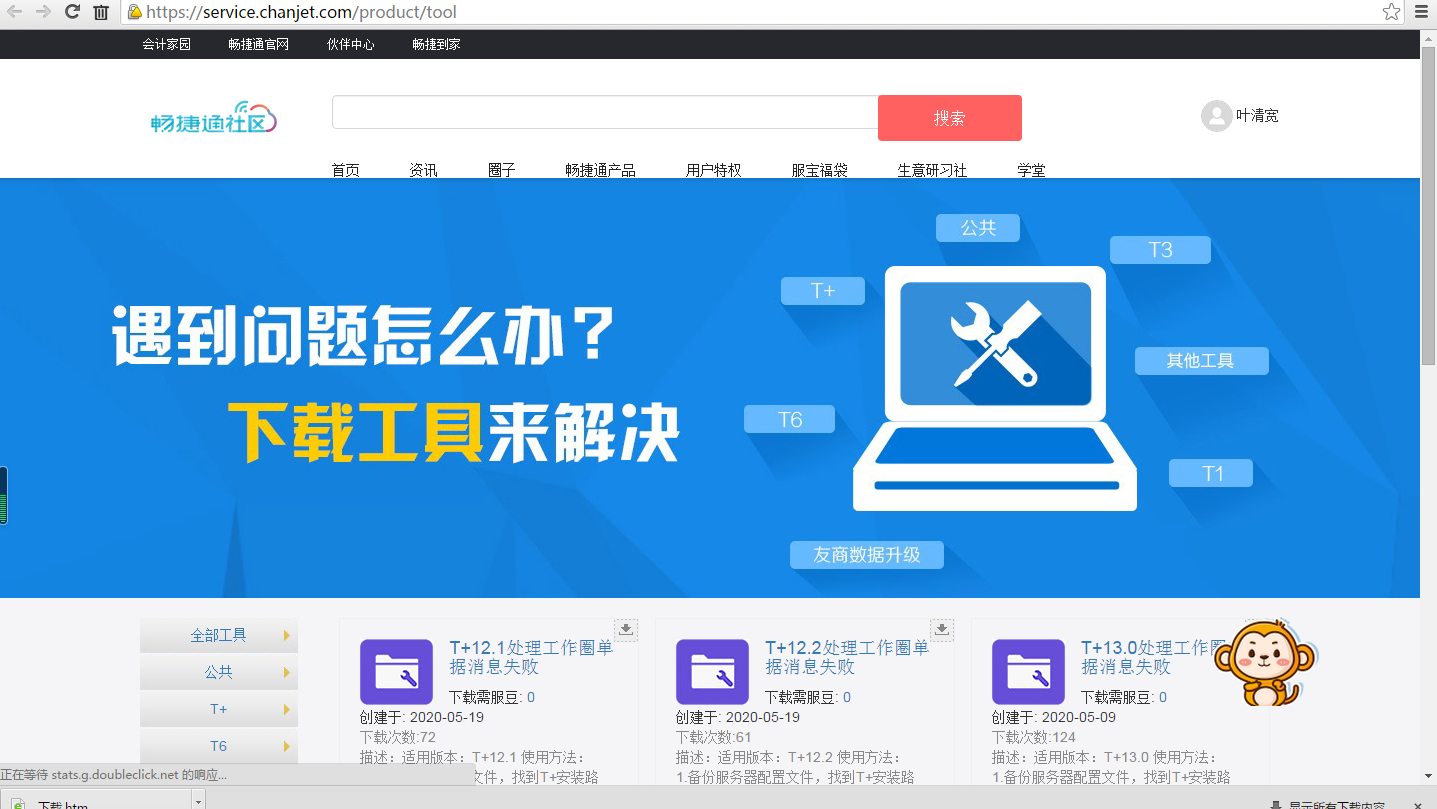Image resolution: width=1437 pixels, height=809 pixels.
Task: Open the 畅捷通社区 logo home link
Action: click(x=214, y=118)
